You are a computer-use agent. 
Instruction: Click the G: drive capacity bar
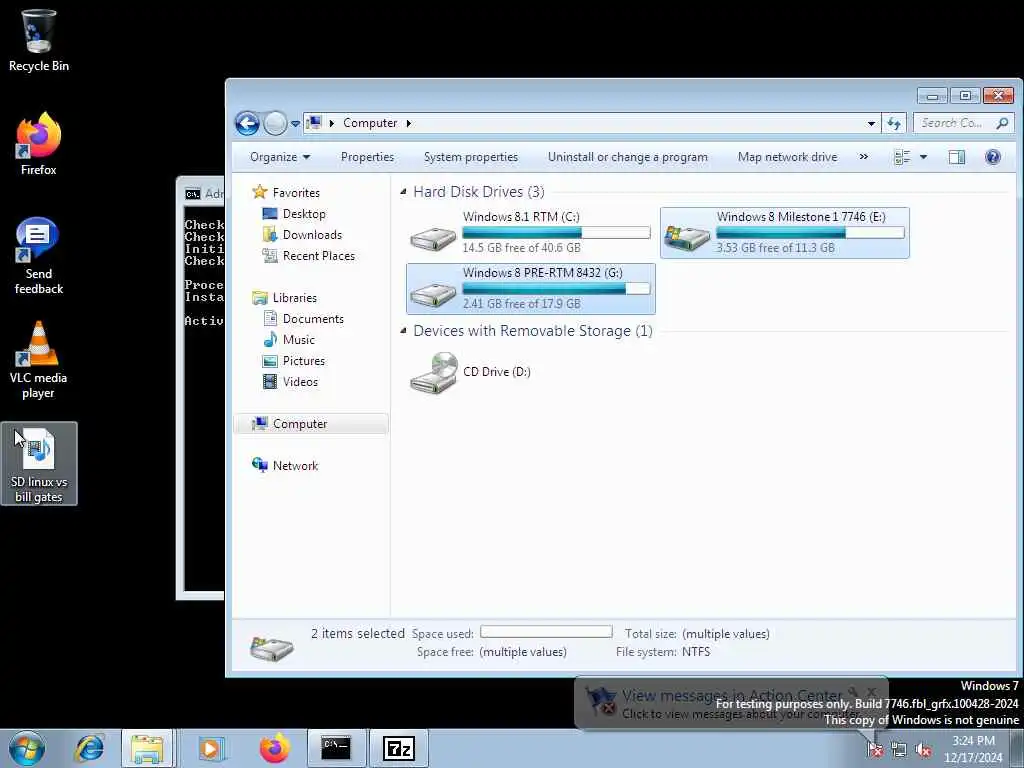[x=556, y=289]
